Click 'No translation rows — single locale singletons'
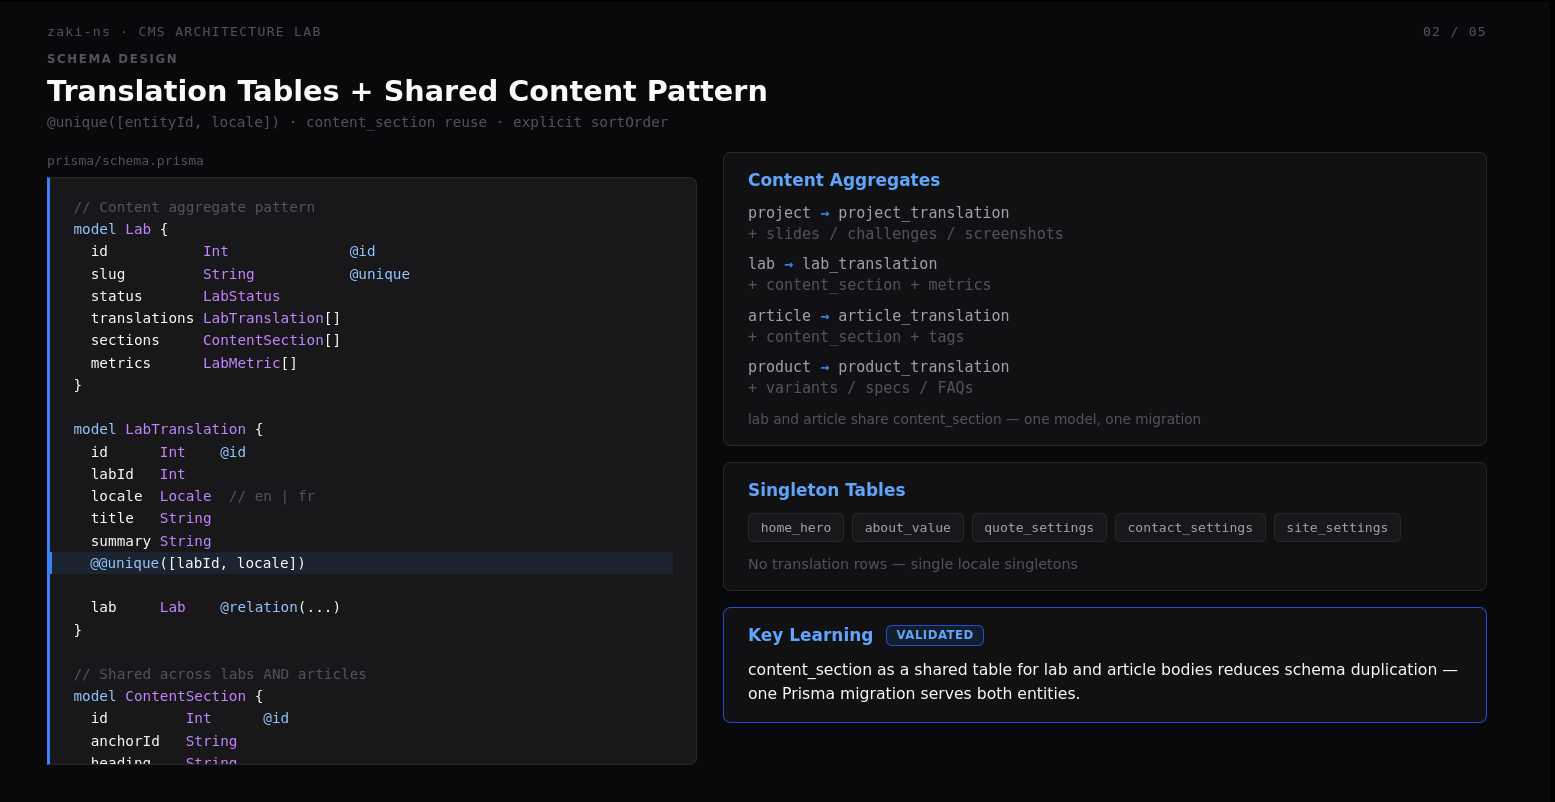The height and width of the screenshot is (802, 1555). [x=913, y=564]
